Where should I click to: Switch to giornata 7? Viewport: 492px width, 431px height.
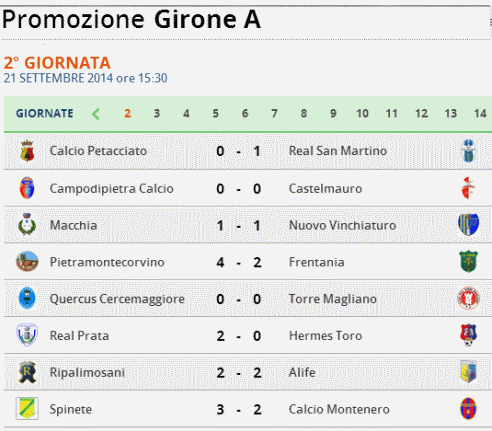274,114
